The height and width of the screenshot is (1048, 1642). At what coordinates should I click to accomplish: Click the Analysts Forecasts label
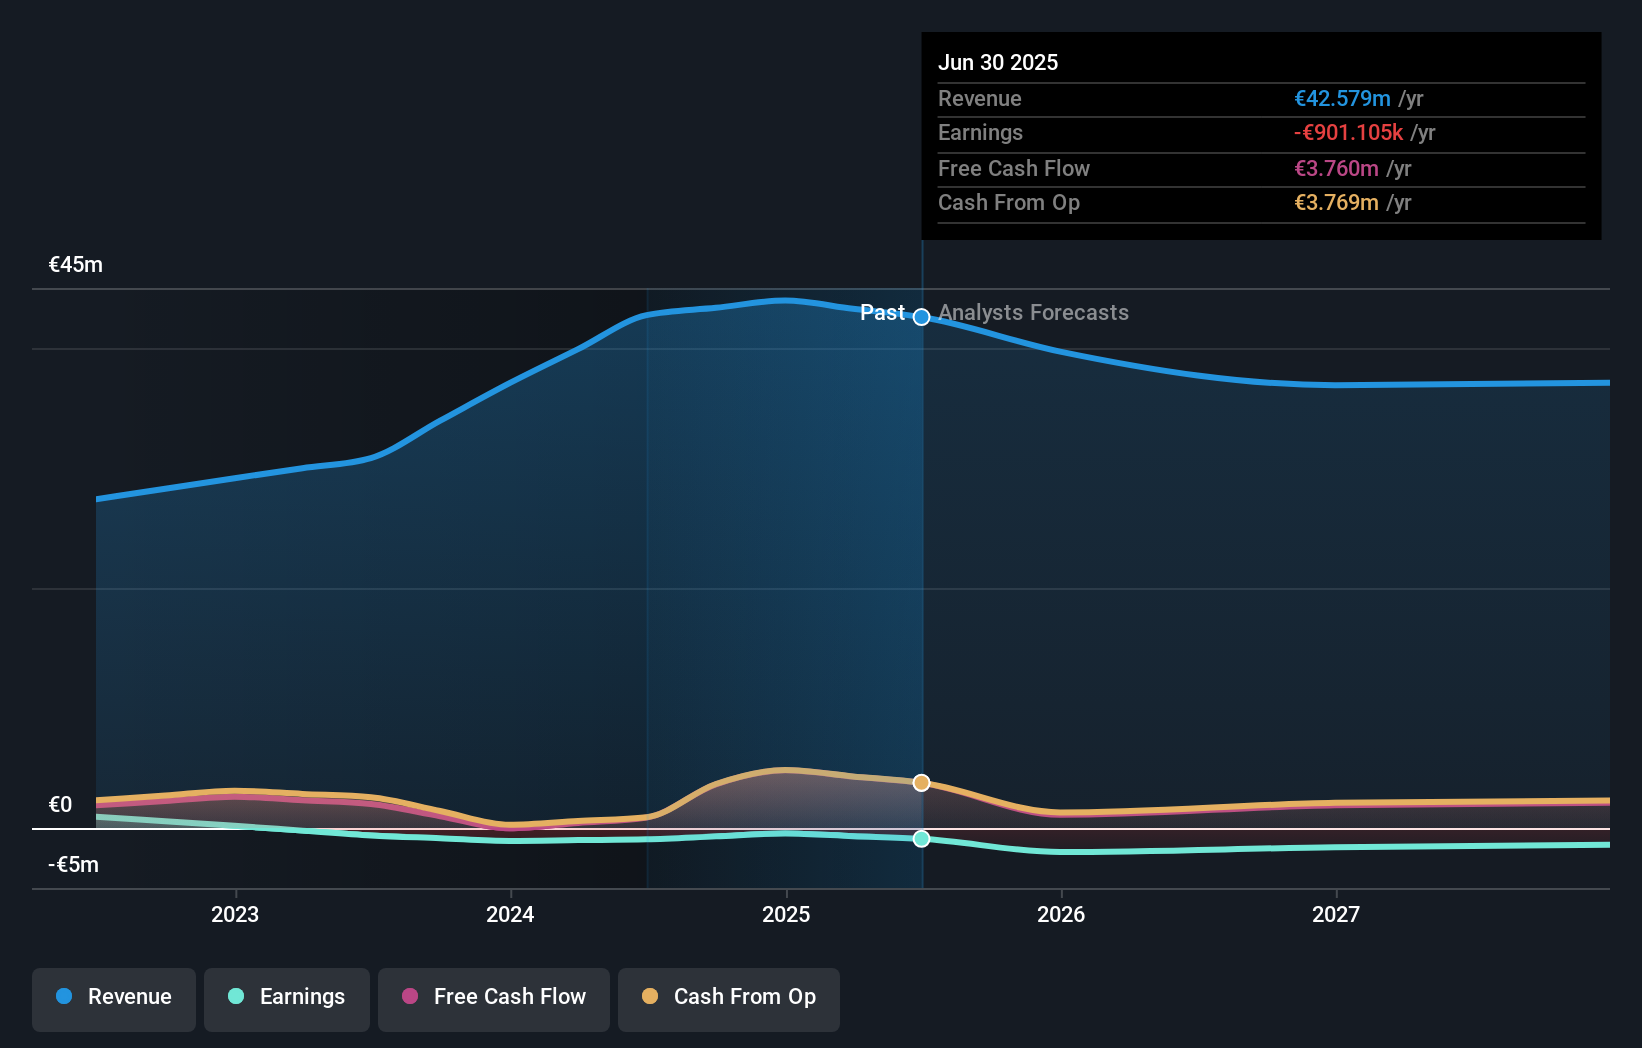tap(1033, 312)
